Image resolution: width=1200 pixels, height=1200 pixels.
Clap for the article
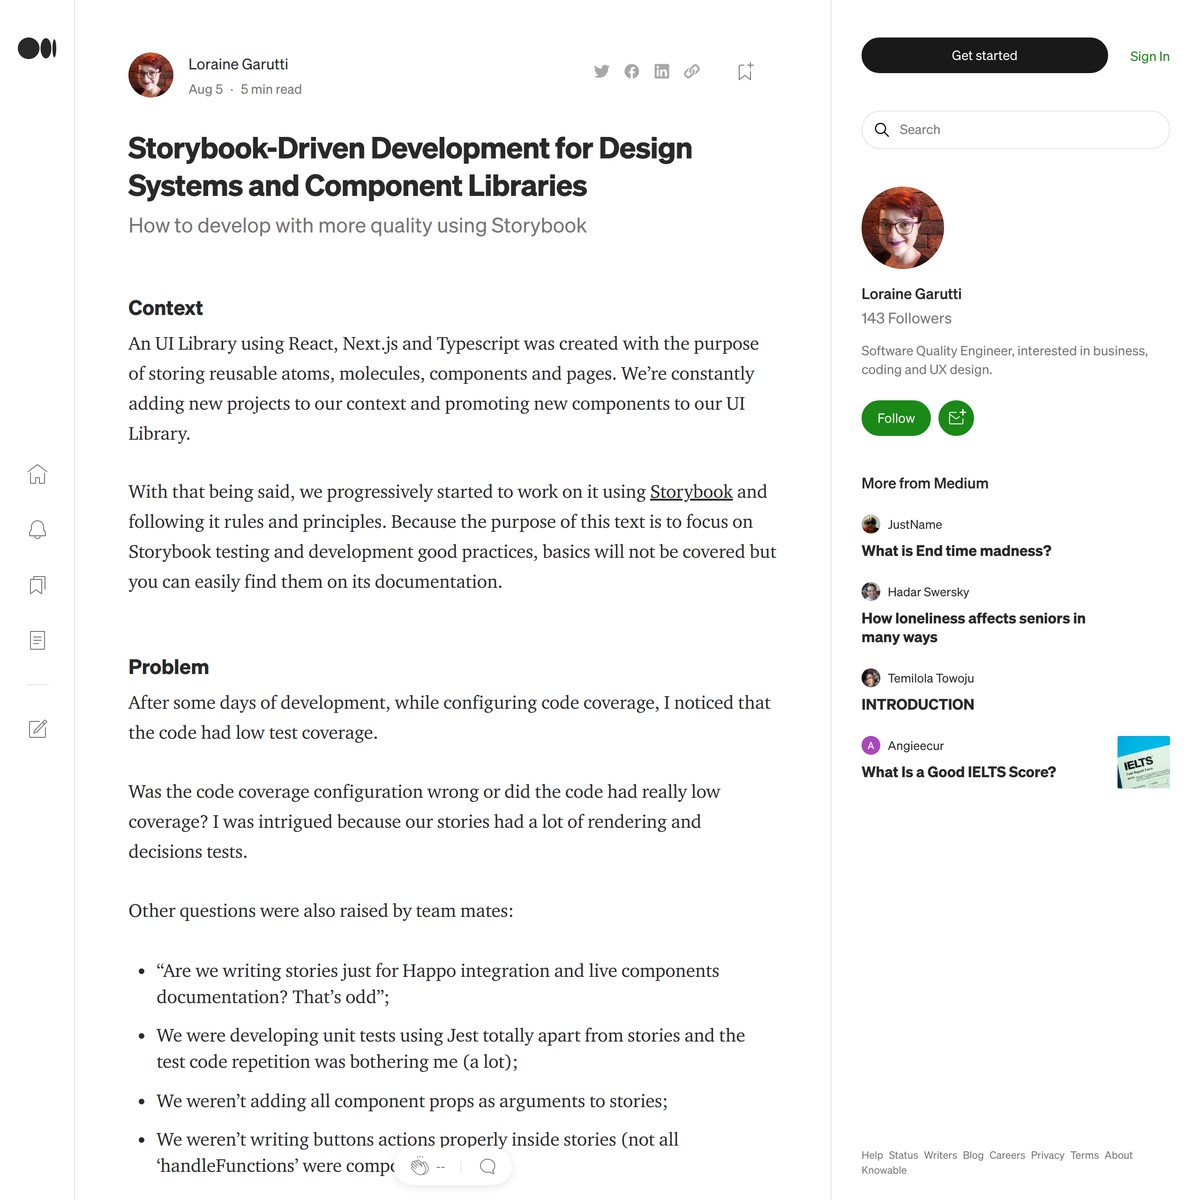click(x=420, y=1165)
